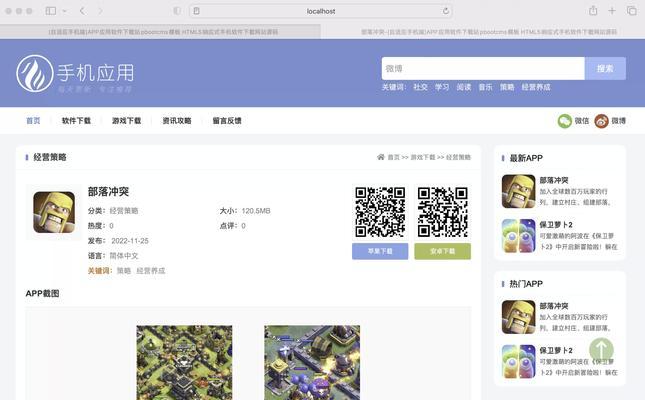645x400 pixels.
Task: Open the second base screenshot thumbnail
Action: [312, 363]
